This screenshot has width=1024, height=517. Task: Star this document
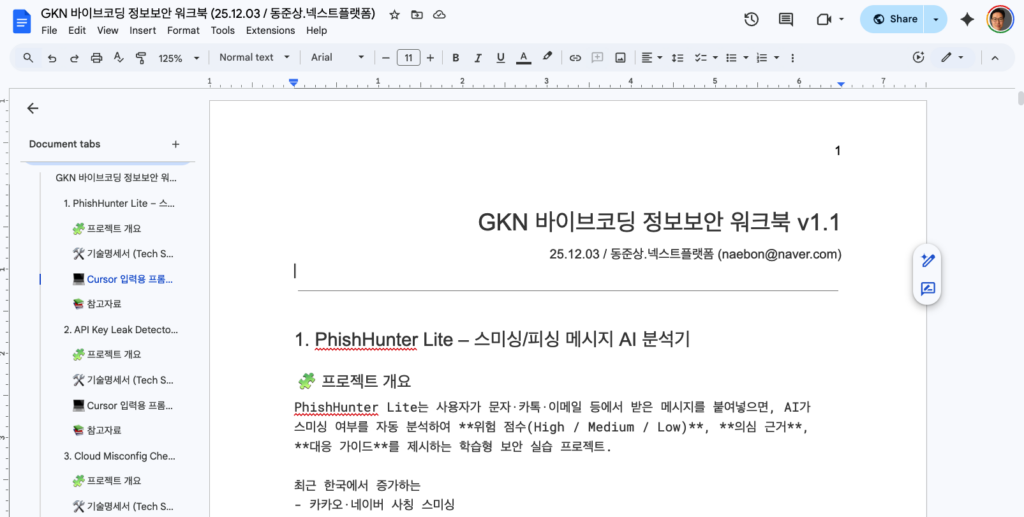tap(394, 15)
